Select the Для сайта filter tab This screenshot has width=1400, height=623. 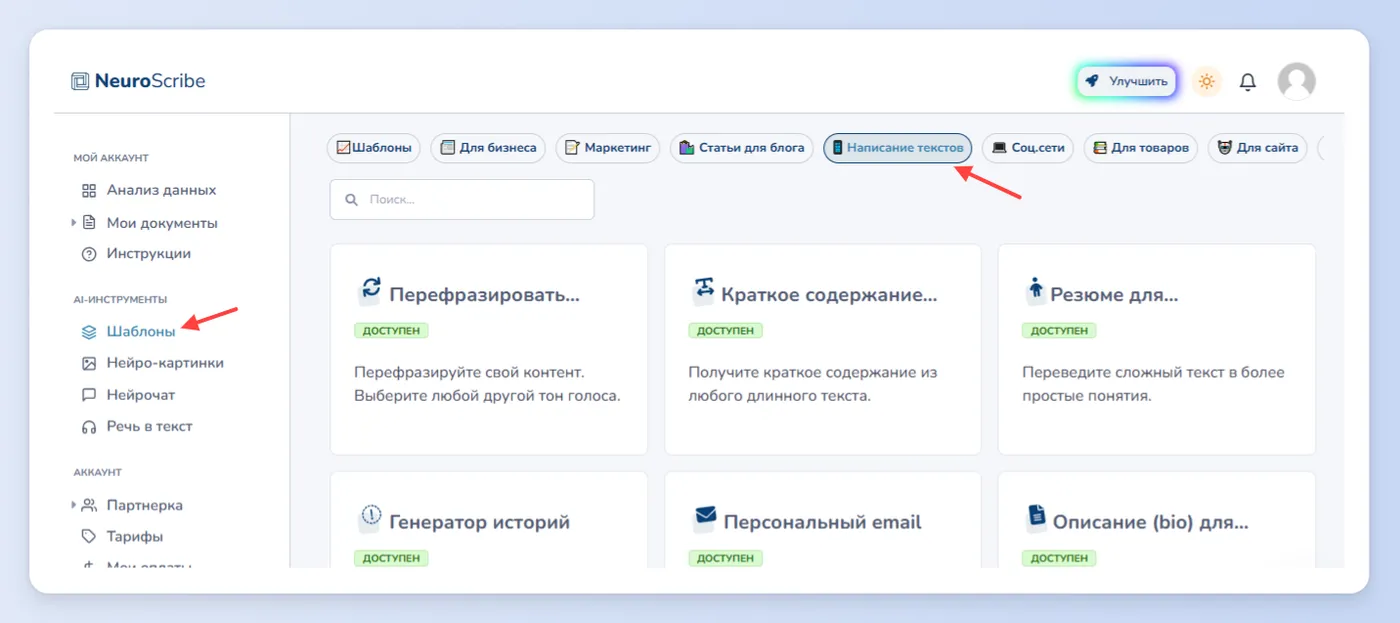1258,148
